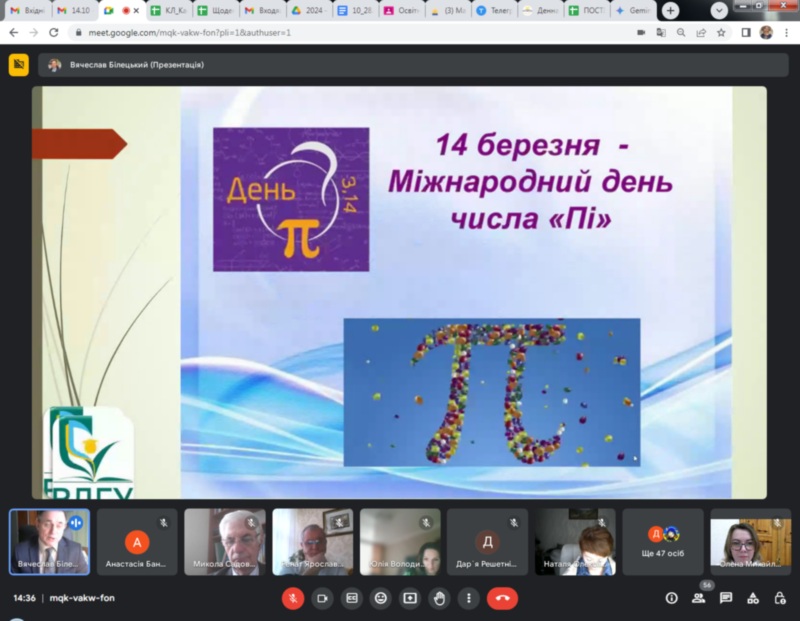Open meeting details info icon

(x=671, y=598)
